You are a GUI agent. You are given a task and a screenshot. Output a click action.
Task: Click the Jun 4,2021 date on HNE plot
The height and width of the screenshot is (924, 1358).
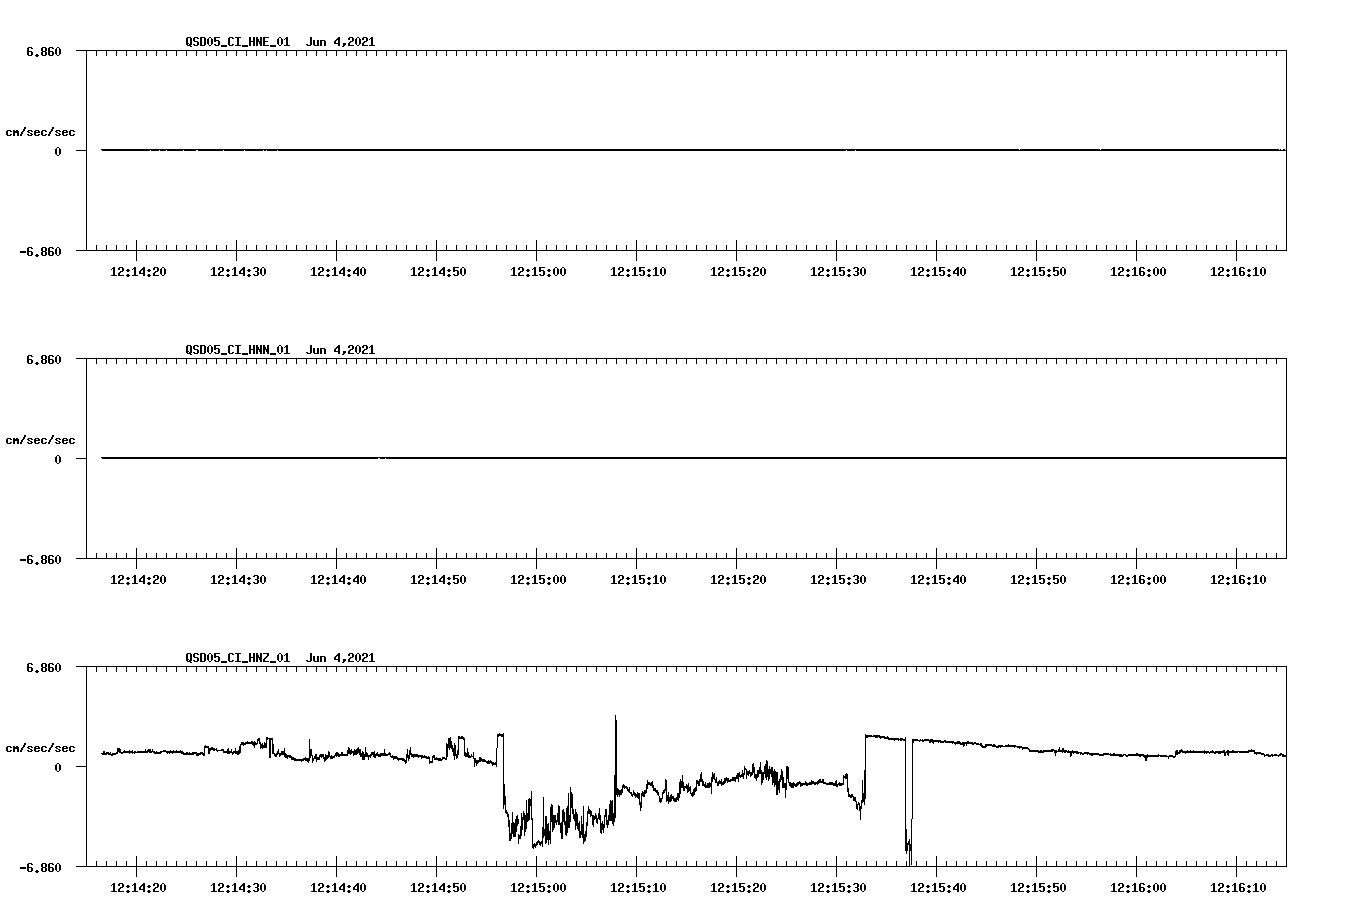click(x=340, y=42)
